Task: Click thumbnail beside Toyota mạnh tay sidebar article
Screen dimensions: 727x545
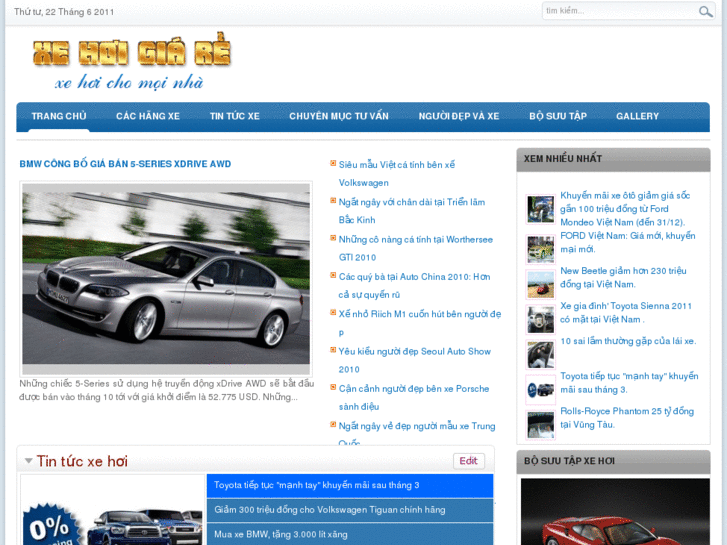Action: click(541, 390)
